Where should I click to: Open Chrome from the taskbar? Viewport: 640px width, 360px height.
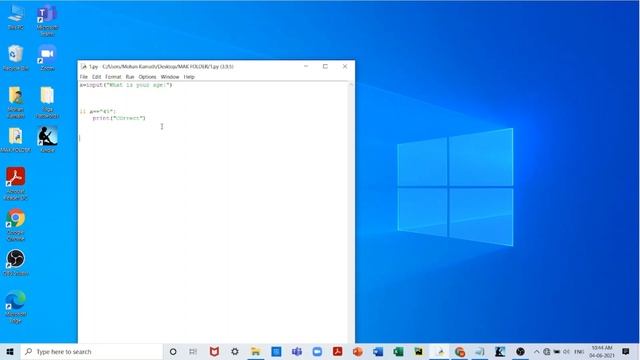tap(460, 351)
